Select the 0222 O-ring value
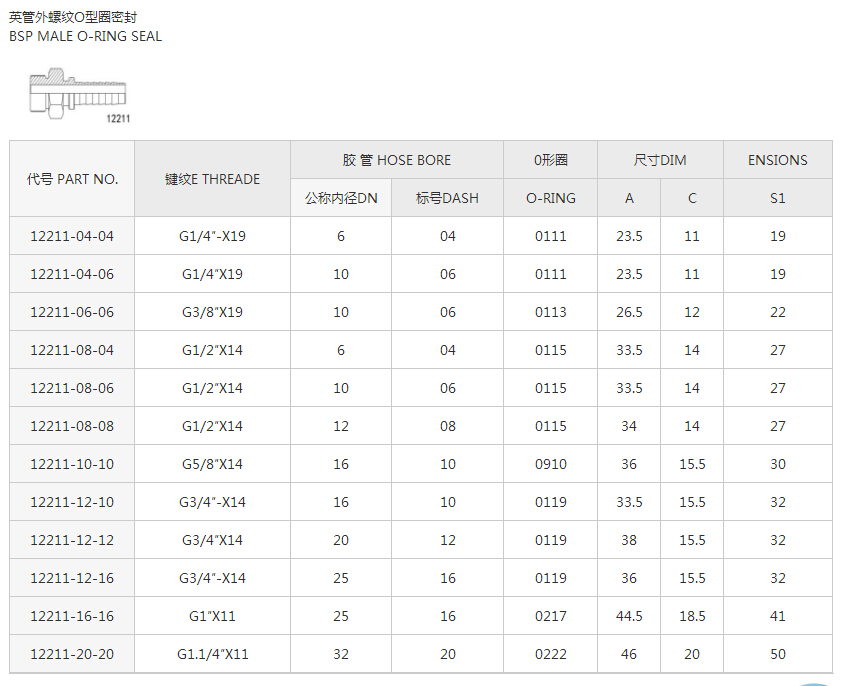The width and height of the screenshot is (854, 686). (550, 654)
